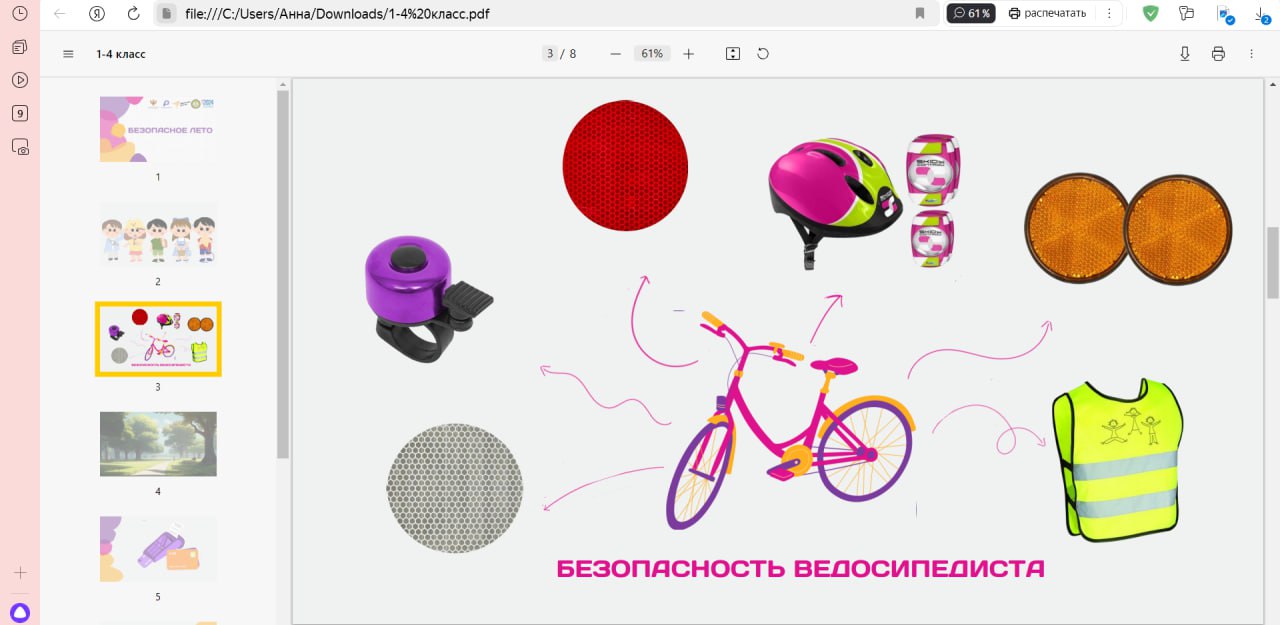Zoom out PDF with minus button

click(x=615, y=54)
